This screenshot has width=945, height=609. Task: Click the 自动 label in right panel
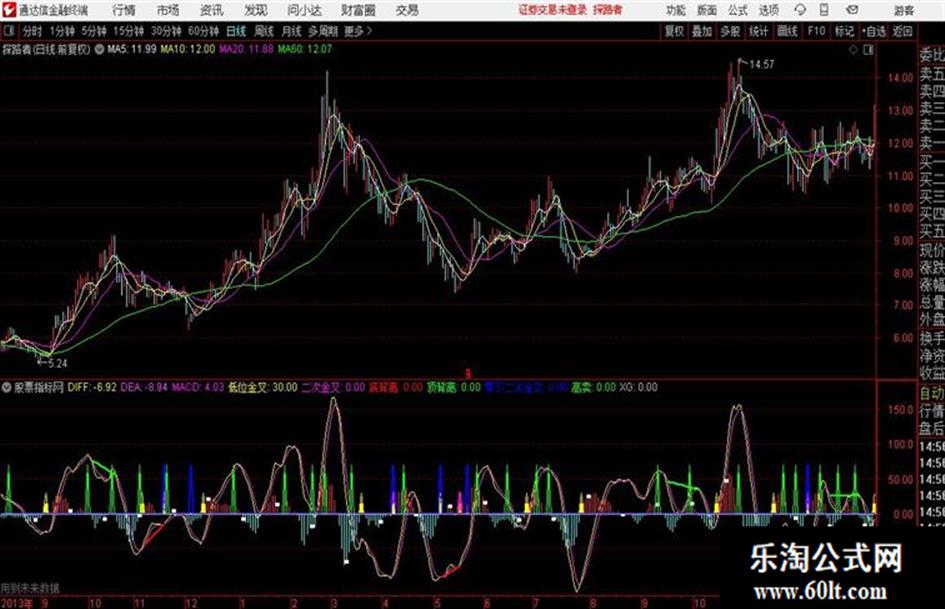pos(932,394)
